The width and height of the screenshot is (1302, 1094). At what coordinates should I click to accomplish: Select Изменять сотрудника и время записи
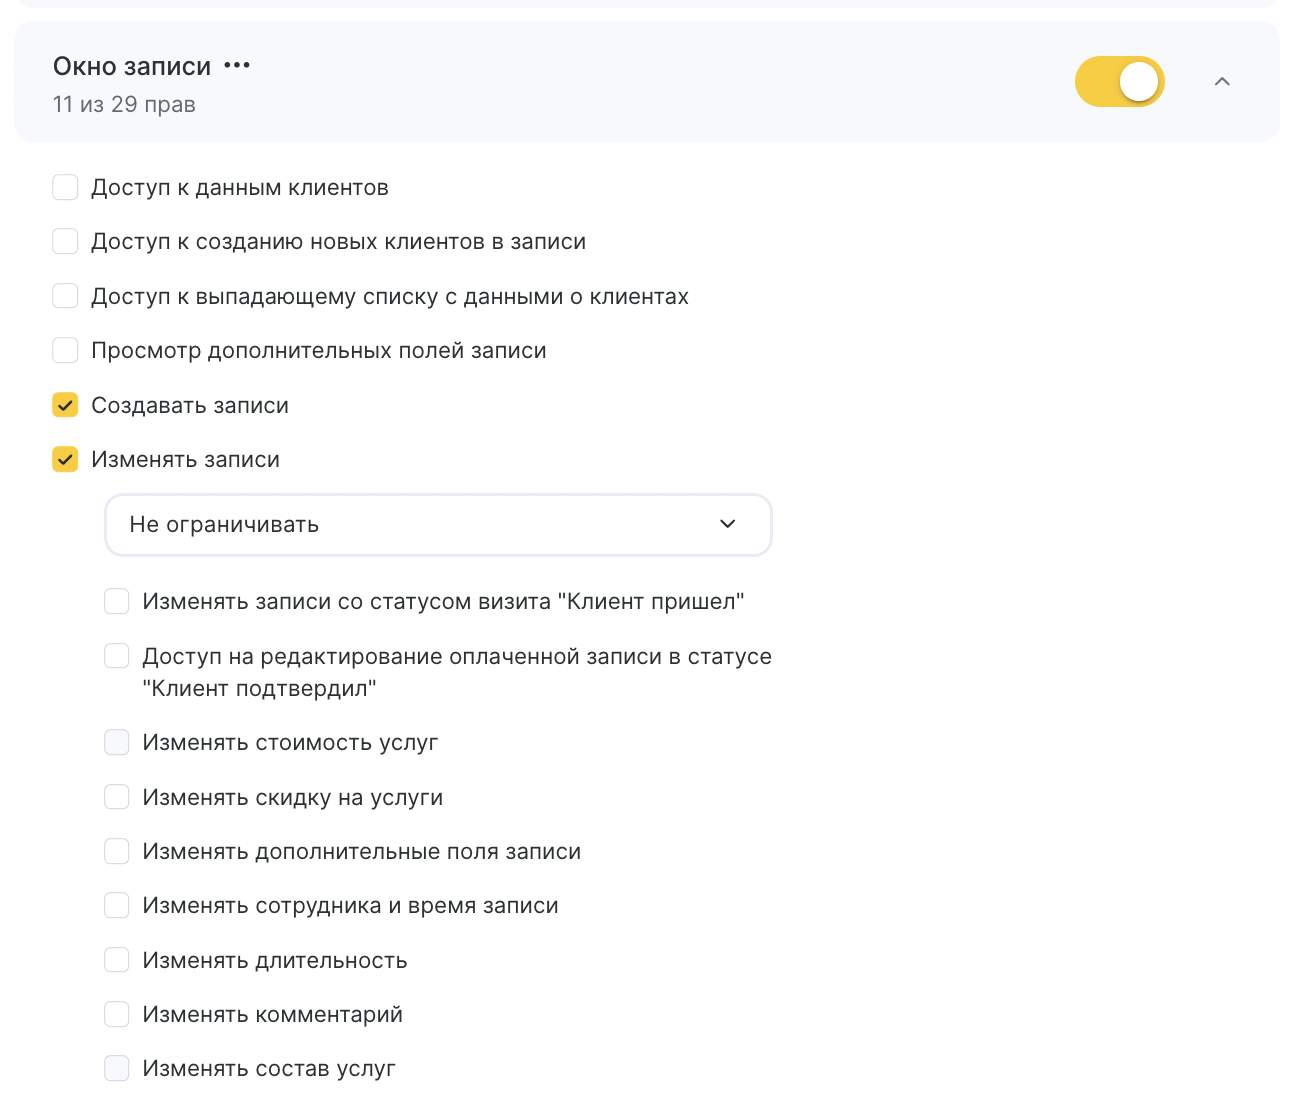pyautogui.click(x=117, y=906)
